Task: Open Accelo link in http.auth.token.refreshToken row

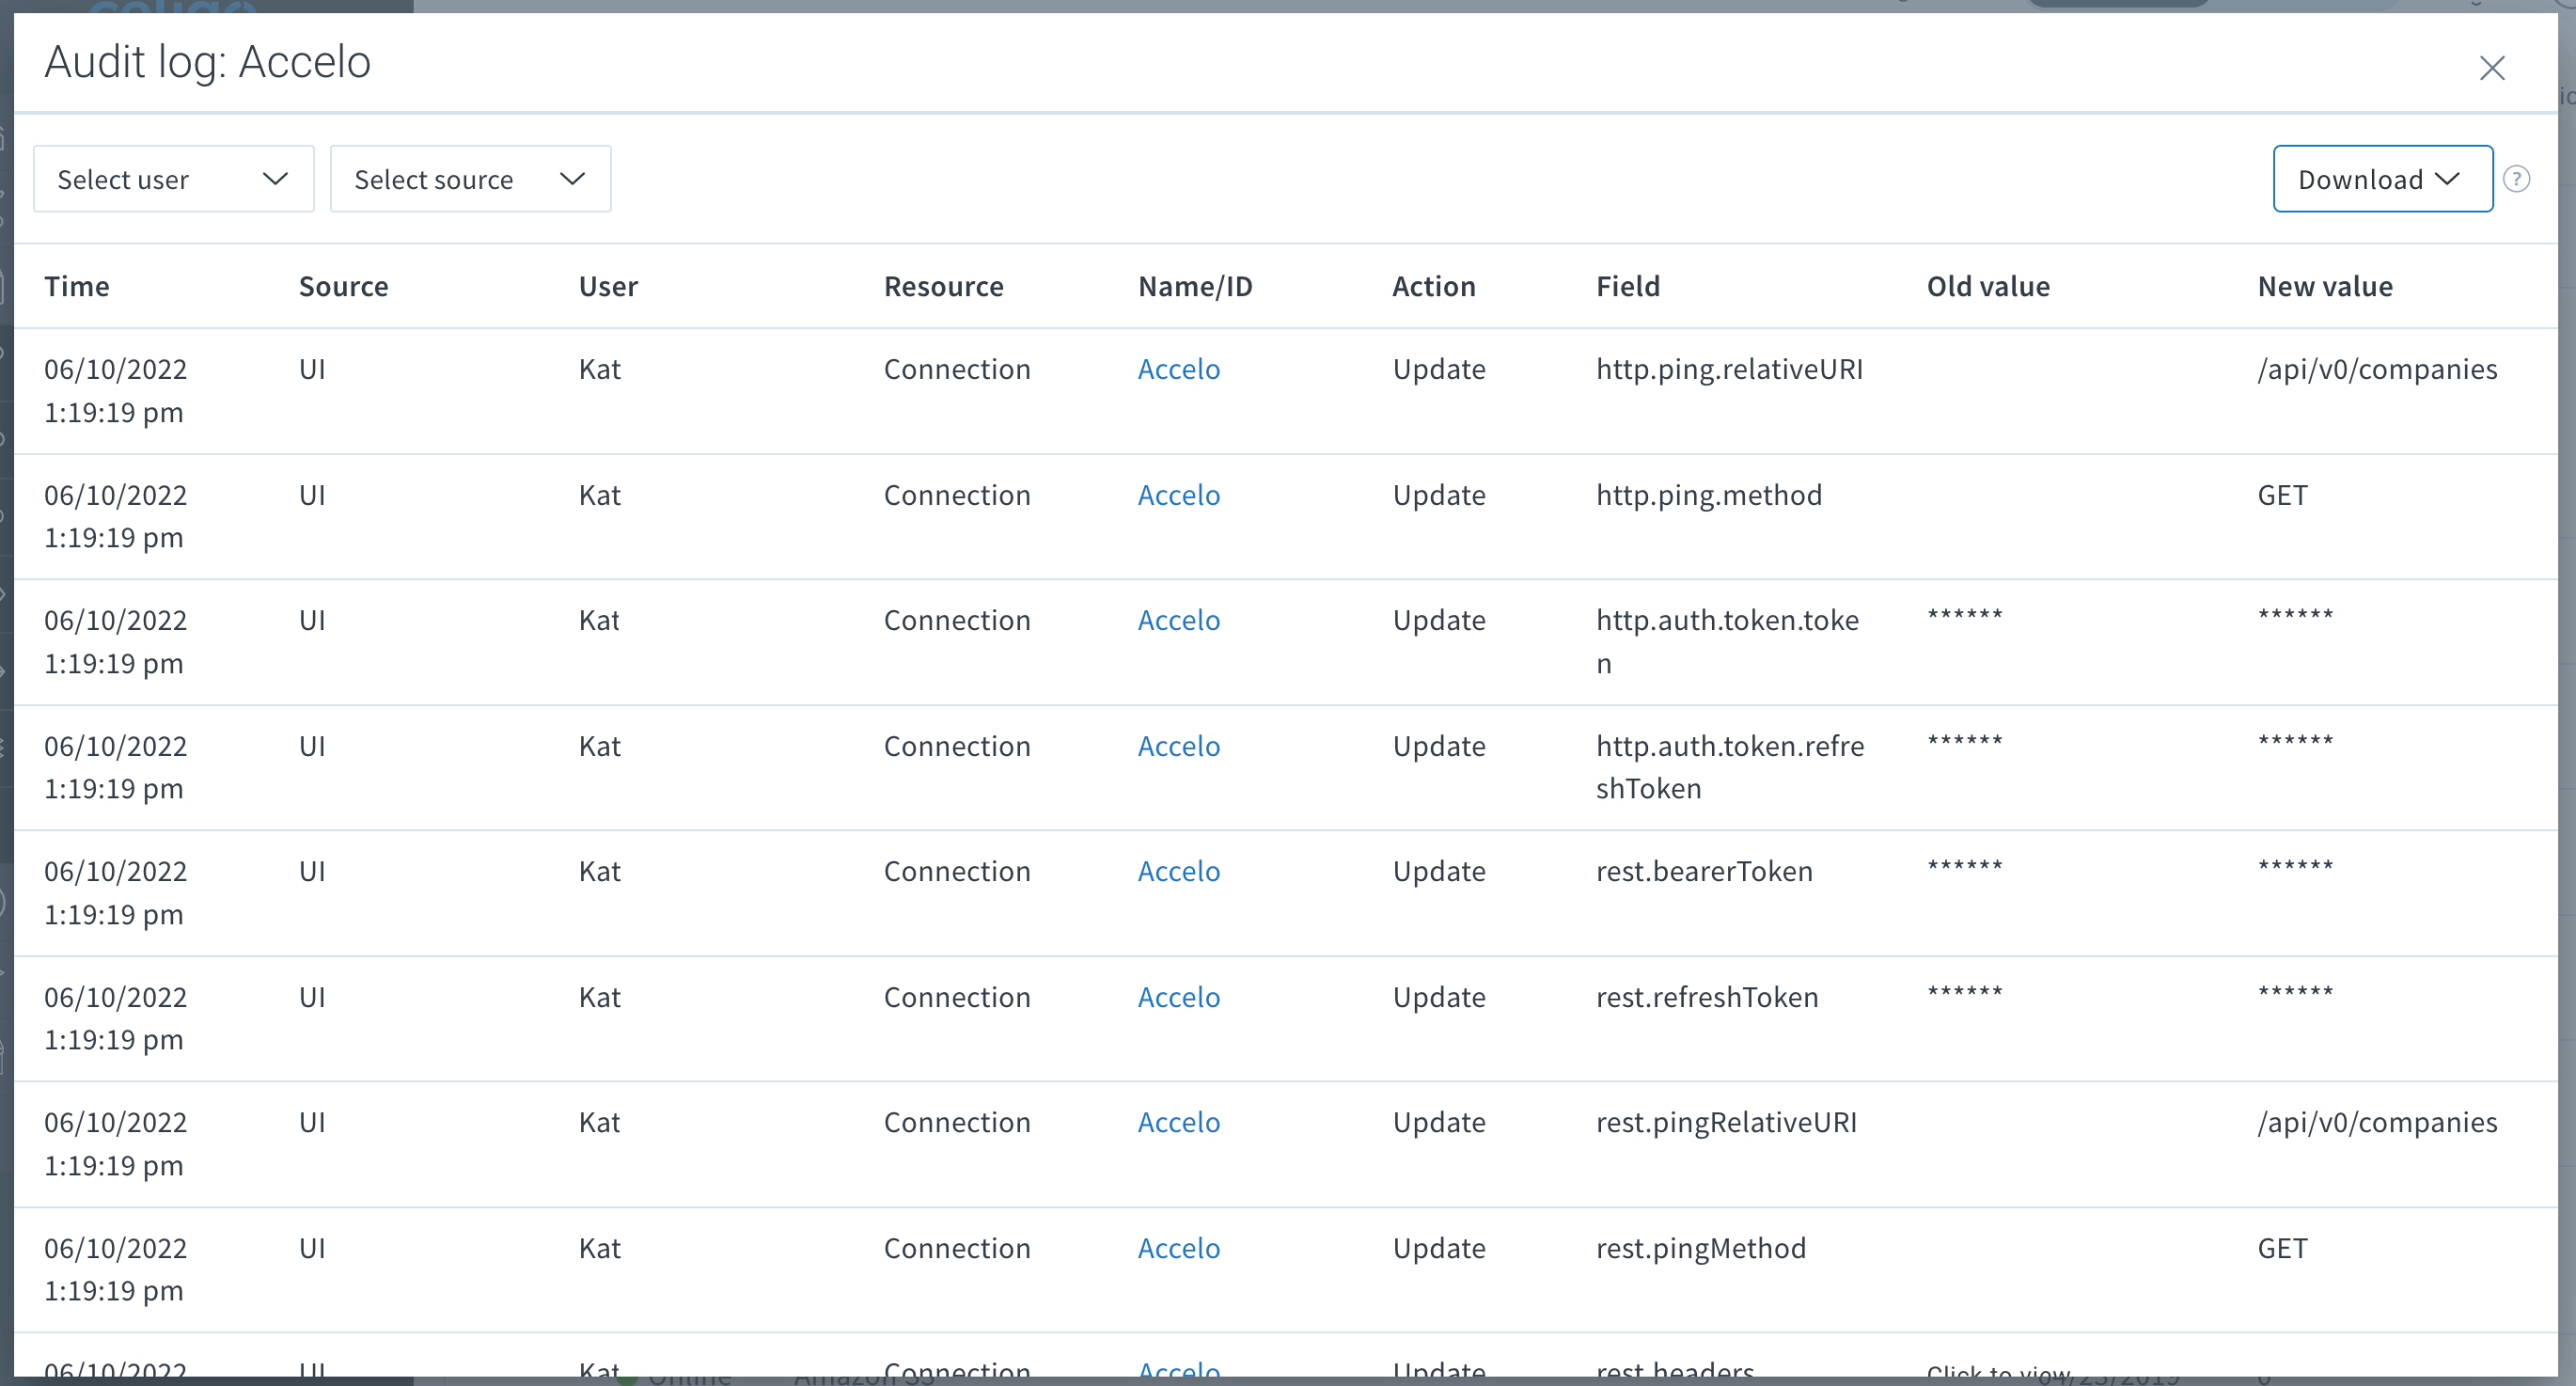Action: [1178, 746]
